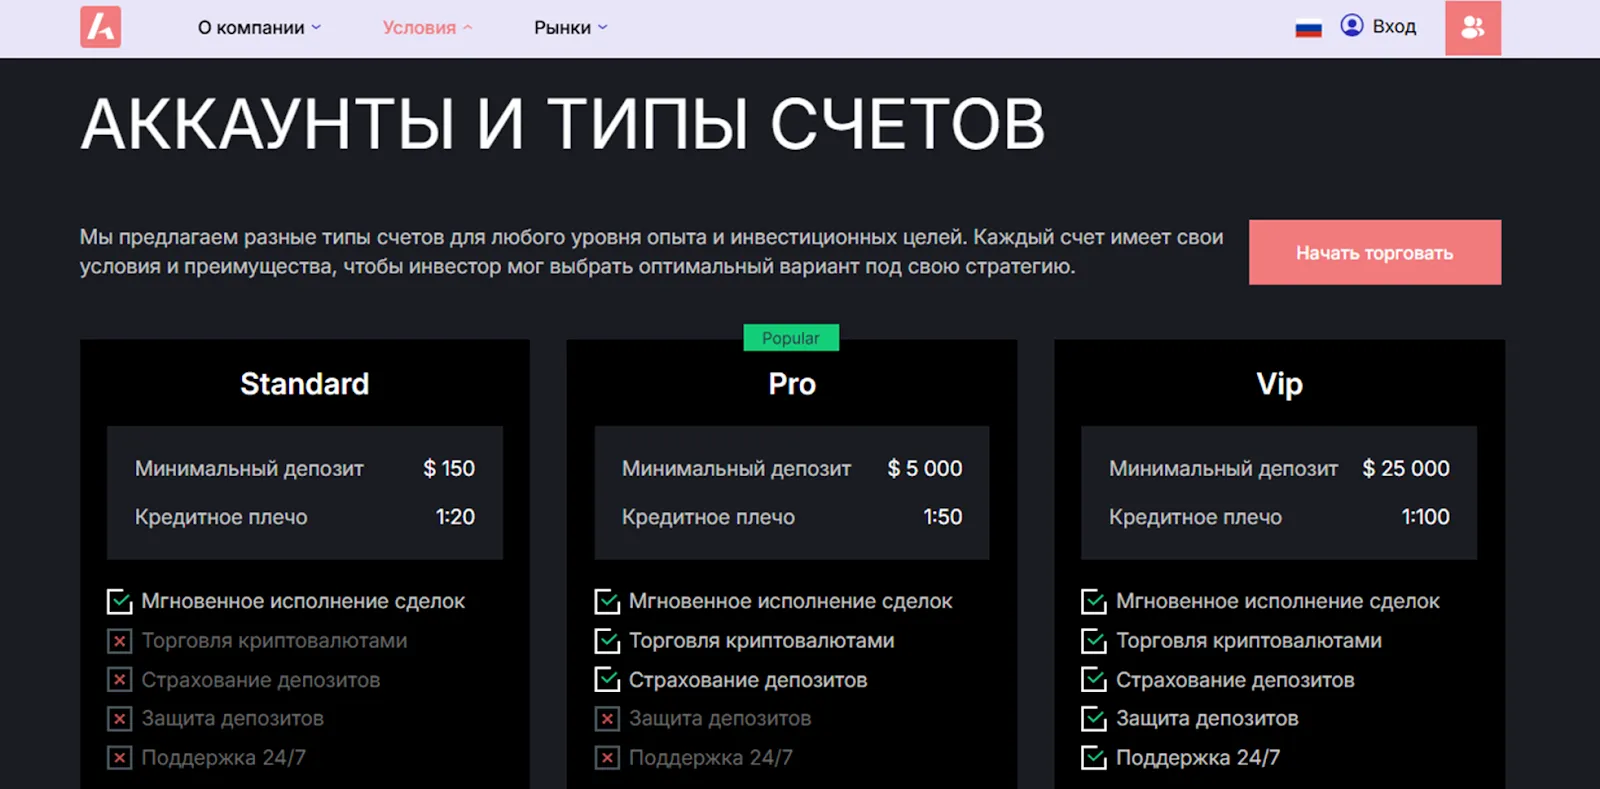Click the АККАУНТЫ И ТИПЫ СЧЕТОВ heading
Screen dimensions: 1600x789
pyautogui.click(x=563, y=124)
